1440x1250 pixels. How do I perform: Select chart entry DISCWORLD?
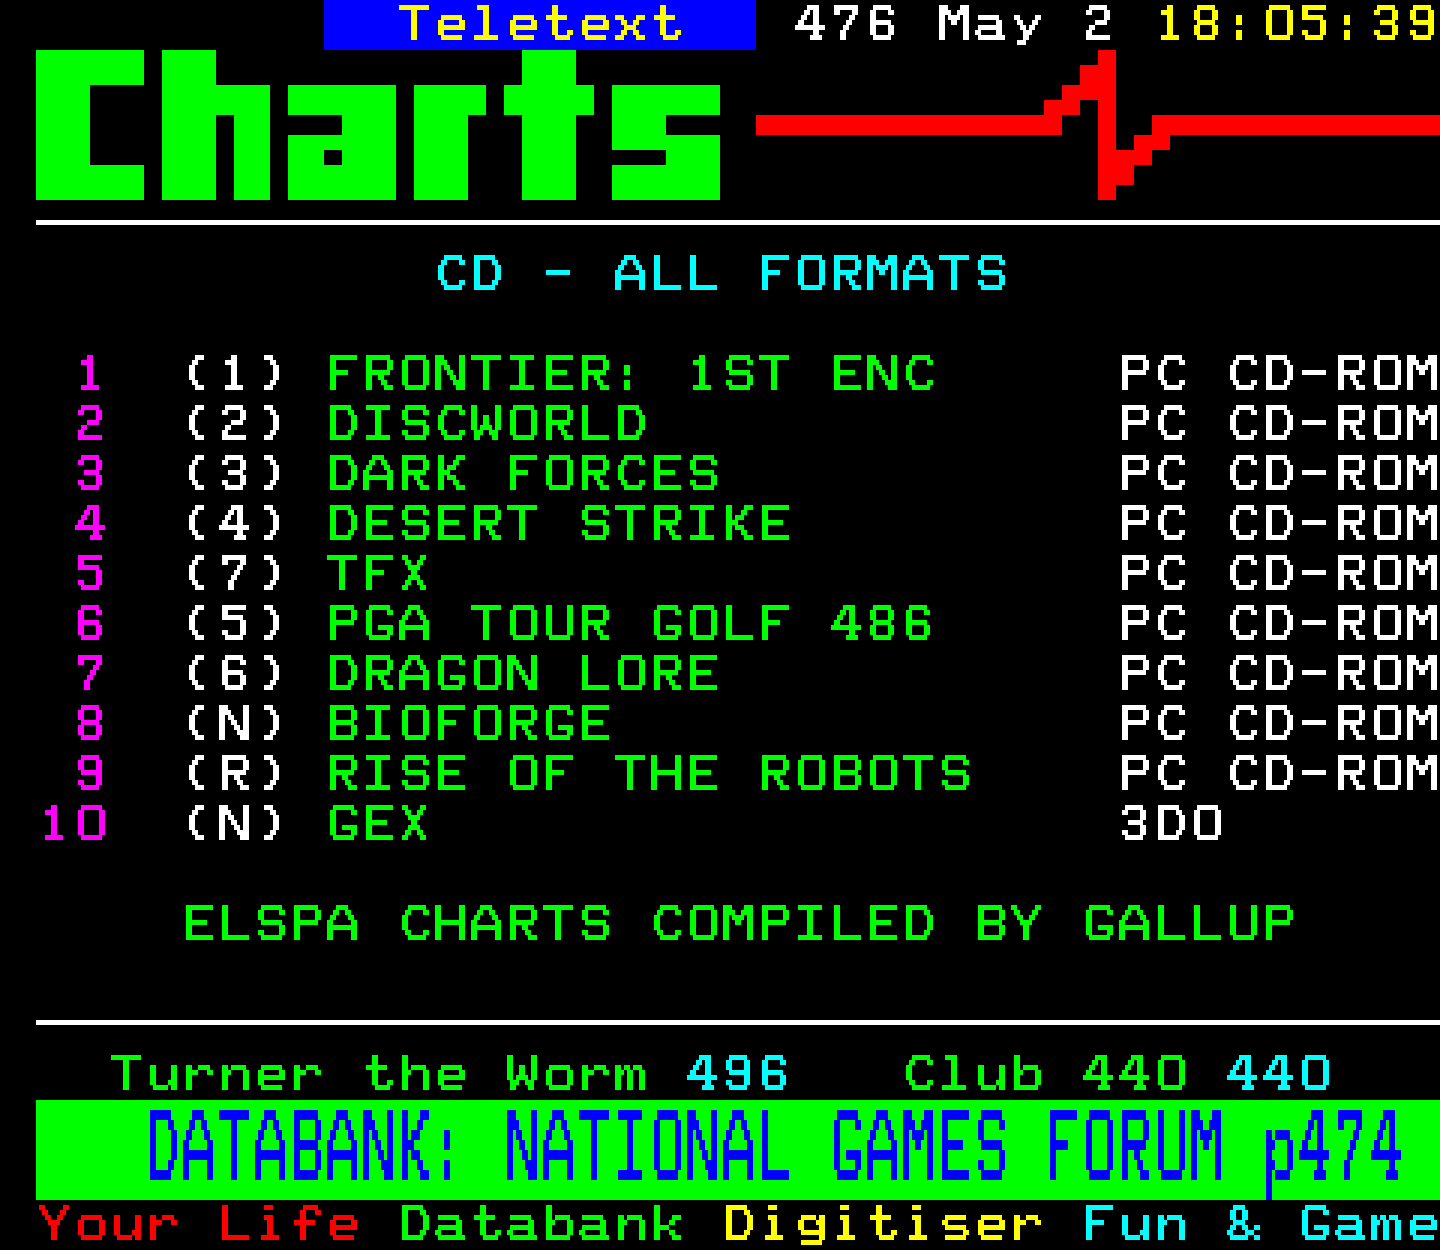487,424
